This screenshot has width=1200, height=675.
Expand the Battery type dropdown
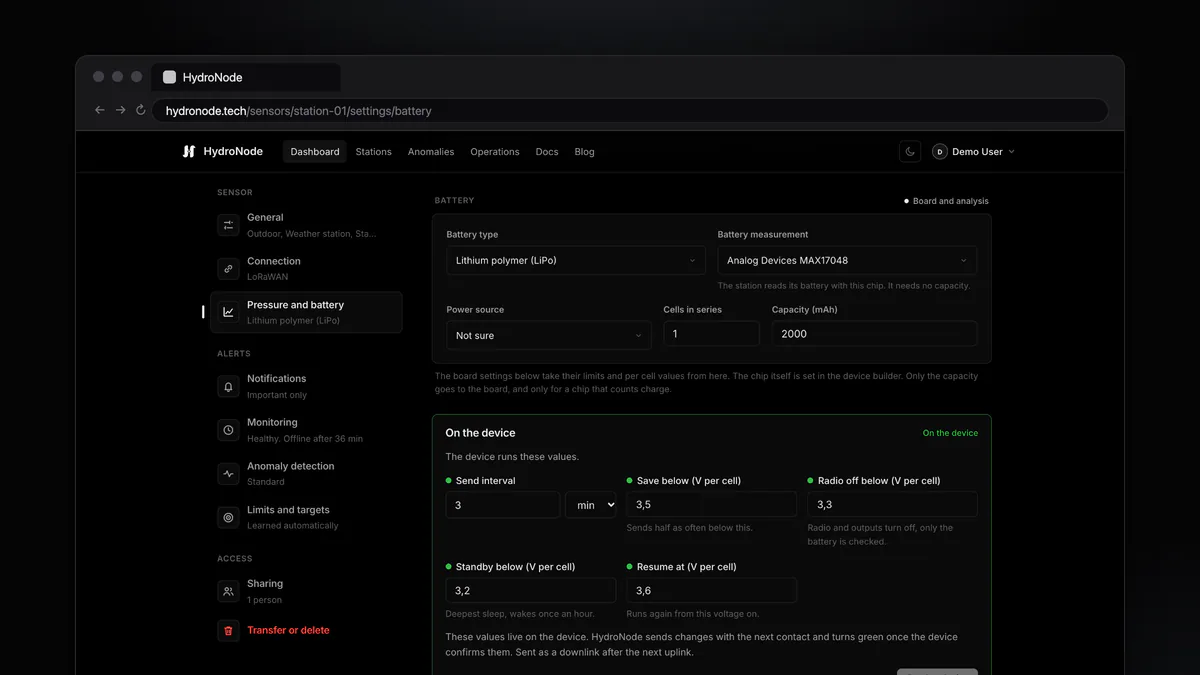575,260
